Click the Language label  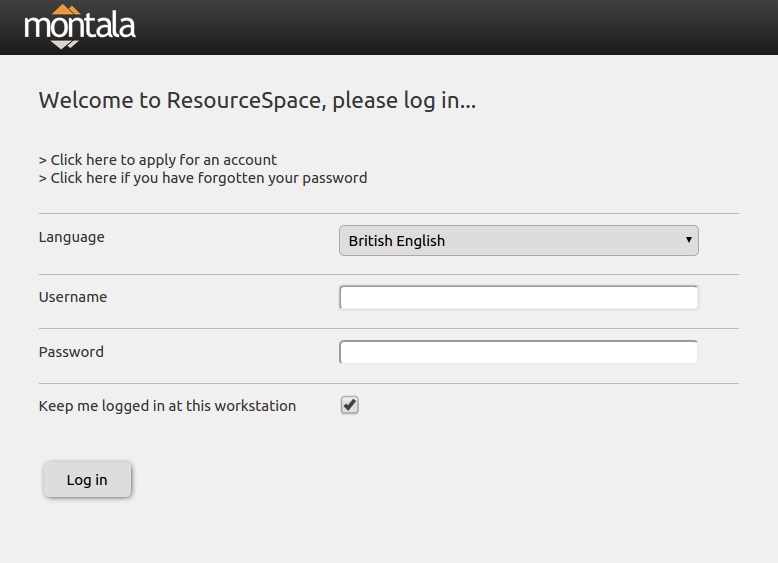71,238
